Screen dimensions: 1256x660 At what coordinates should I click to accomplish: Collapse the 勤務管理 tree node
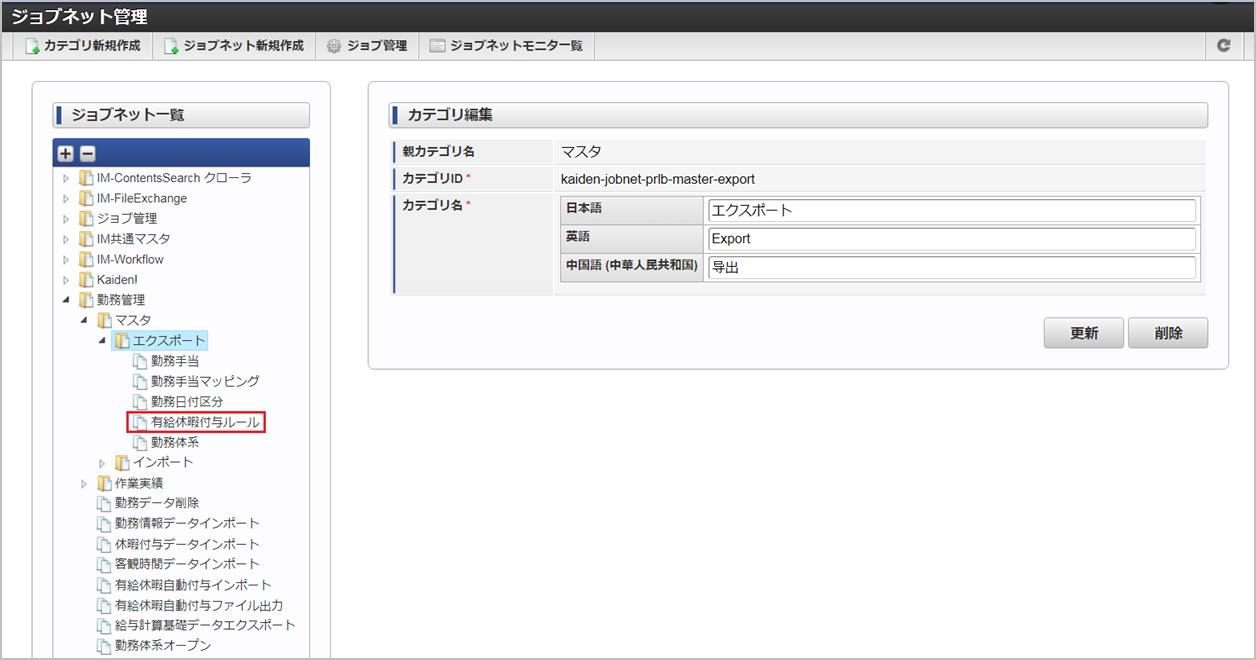pyautogui.click(x=67, y=300)
